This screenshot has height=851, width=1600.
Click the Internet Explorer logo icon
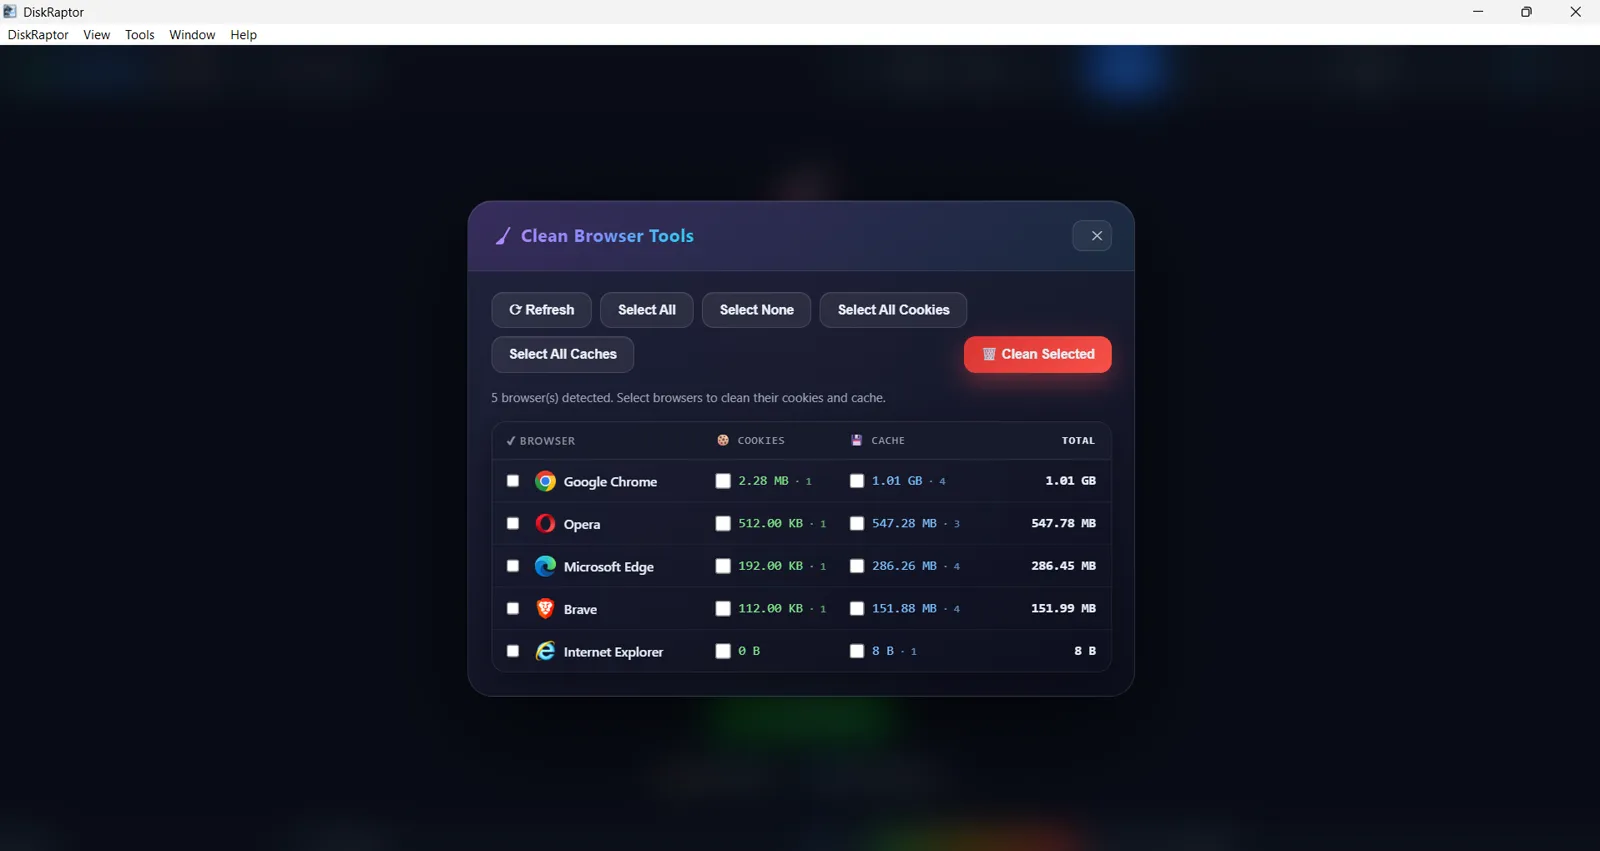point(545,651)
